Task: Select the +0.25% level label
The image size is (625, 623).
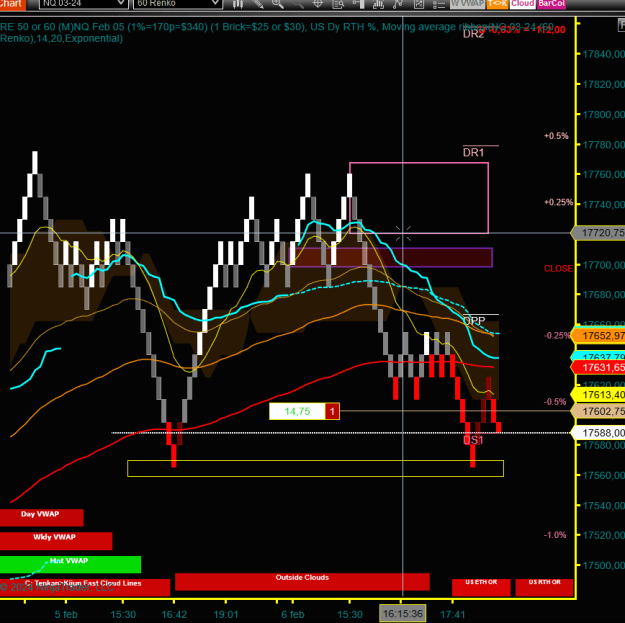Action: tap(558, 202)
